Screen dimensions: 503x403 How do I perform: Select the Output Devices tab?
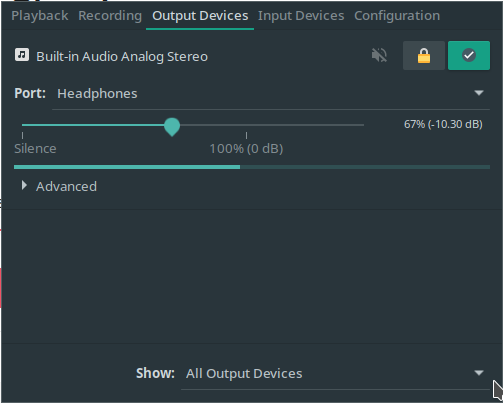click(x=200, y=16)
